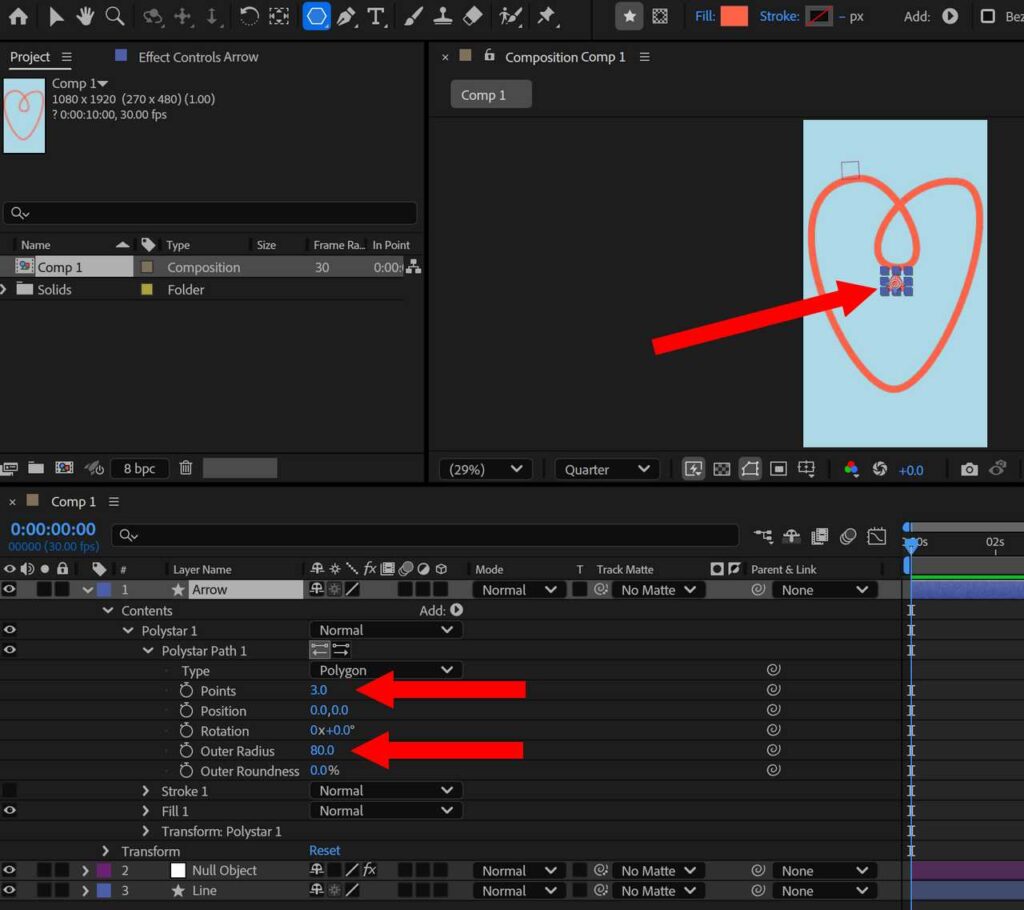Click the Comp 1 thumbnail in Project panel
The width and height of the screenshot is (1024, 910).
coord(24,116)
